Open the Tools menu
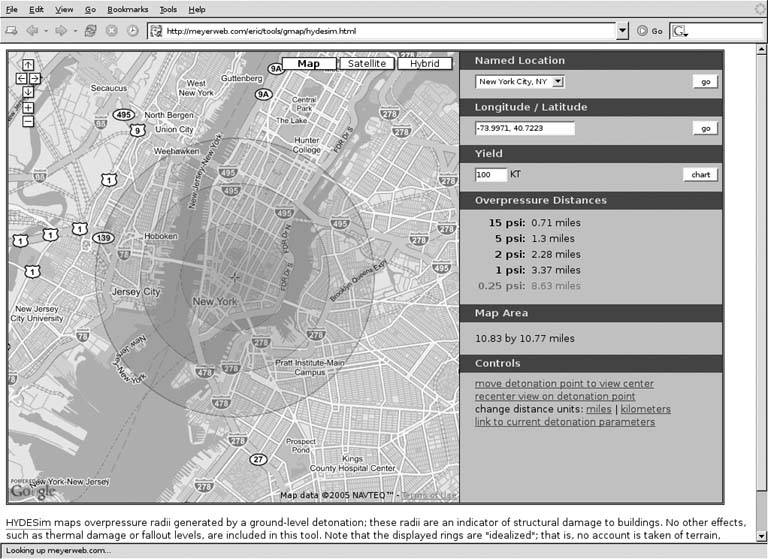This screenshot has height=559, width=768. [168, 9]
